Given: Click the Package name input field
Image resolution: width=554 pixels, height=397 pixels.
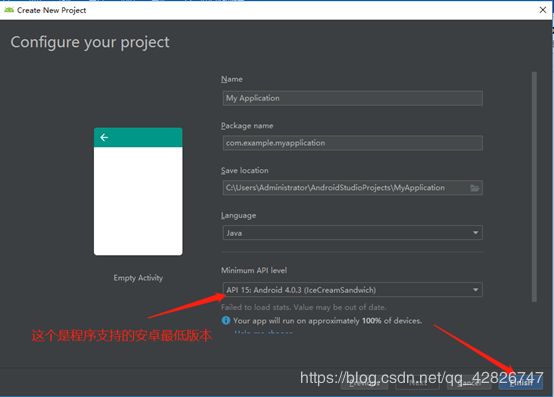Looking at the screenshot, I should pos(353,143).
